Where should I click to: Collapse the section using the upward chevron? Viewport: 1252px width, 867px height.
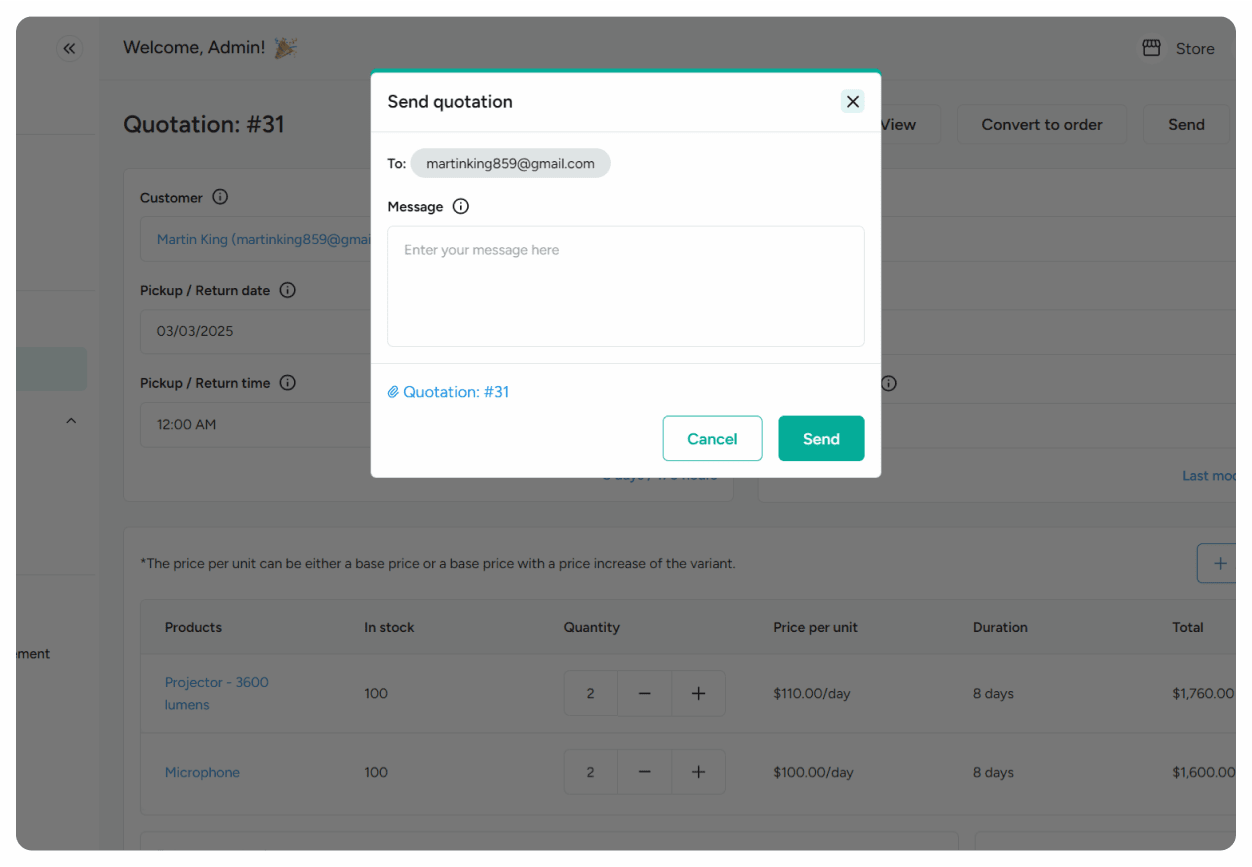[71, 420]
